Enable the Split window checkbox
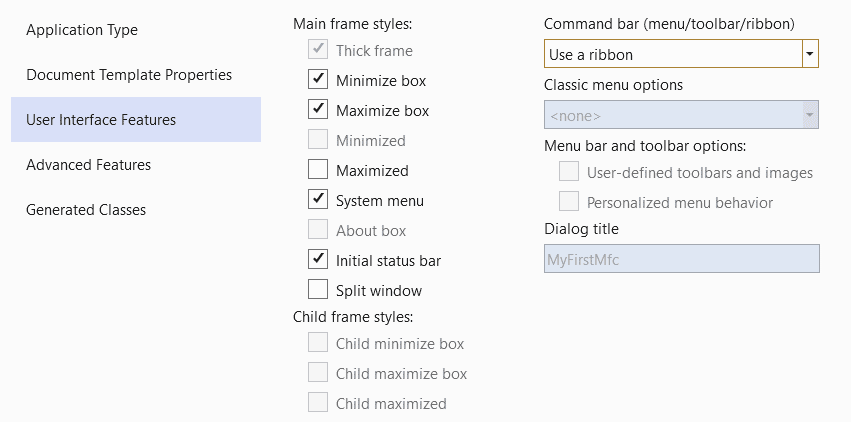 pyautogui.click(x=318, y=290)
